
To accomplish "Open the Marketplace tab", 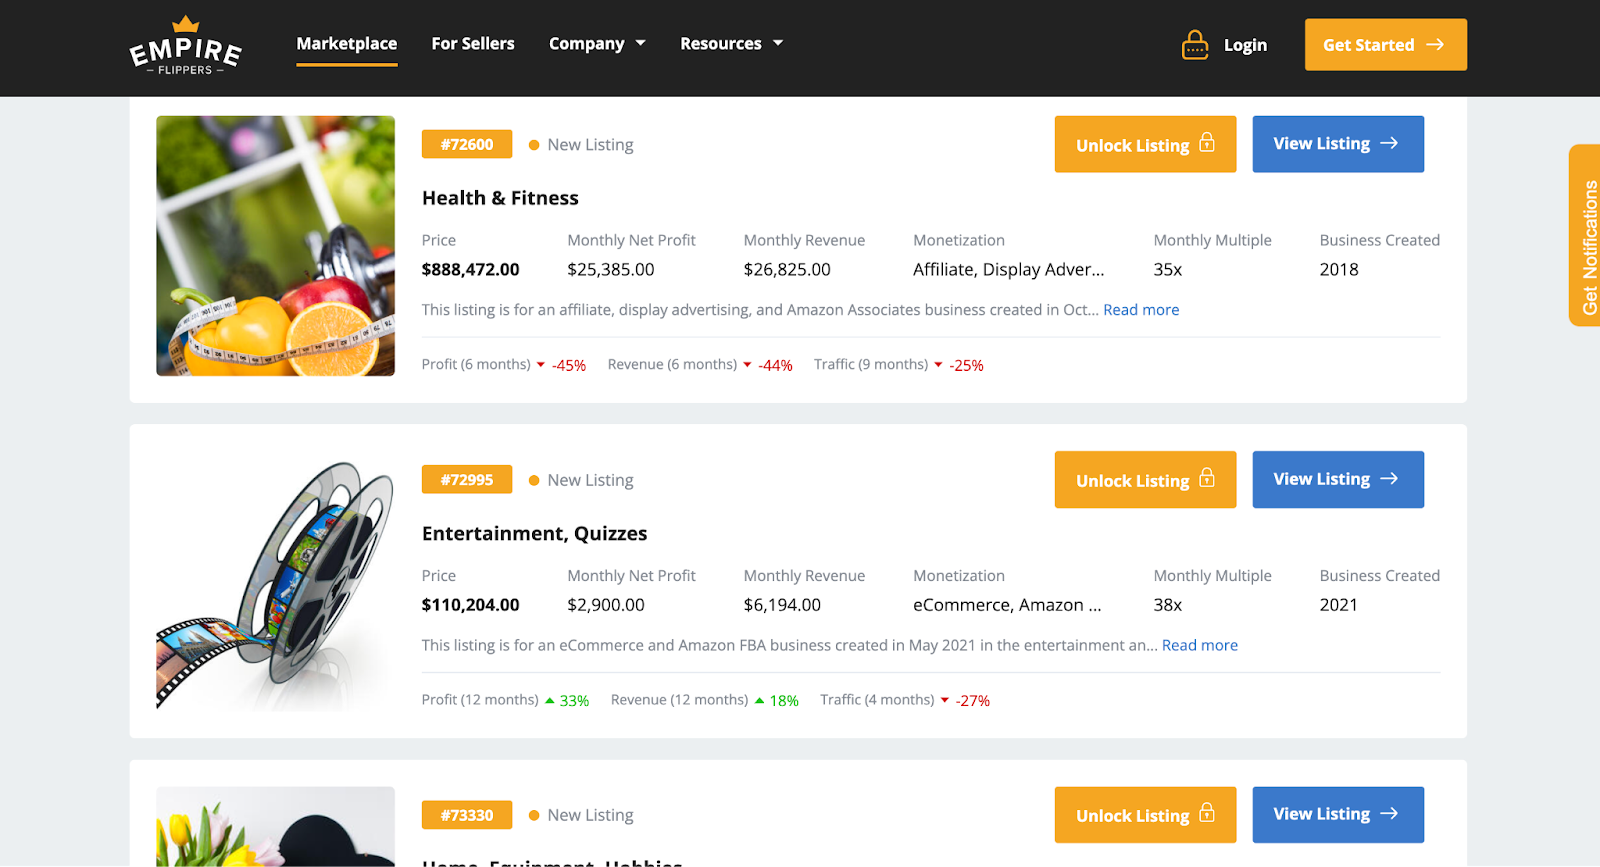I will pyautogui.click(x=346, y=44).
